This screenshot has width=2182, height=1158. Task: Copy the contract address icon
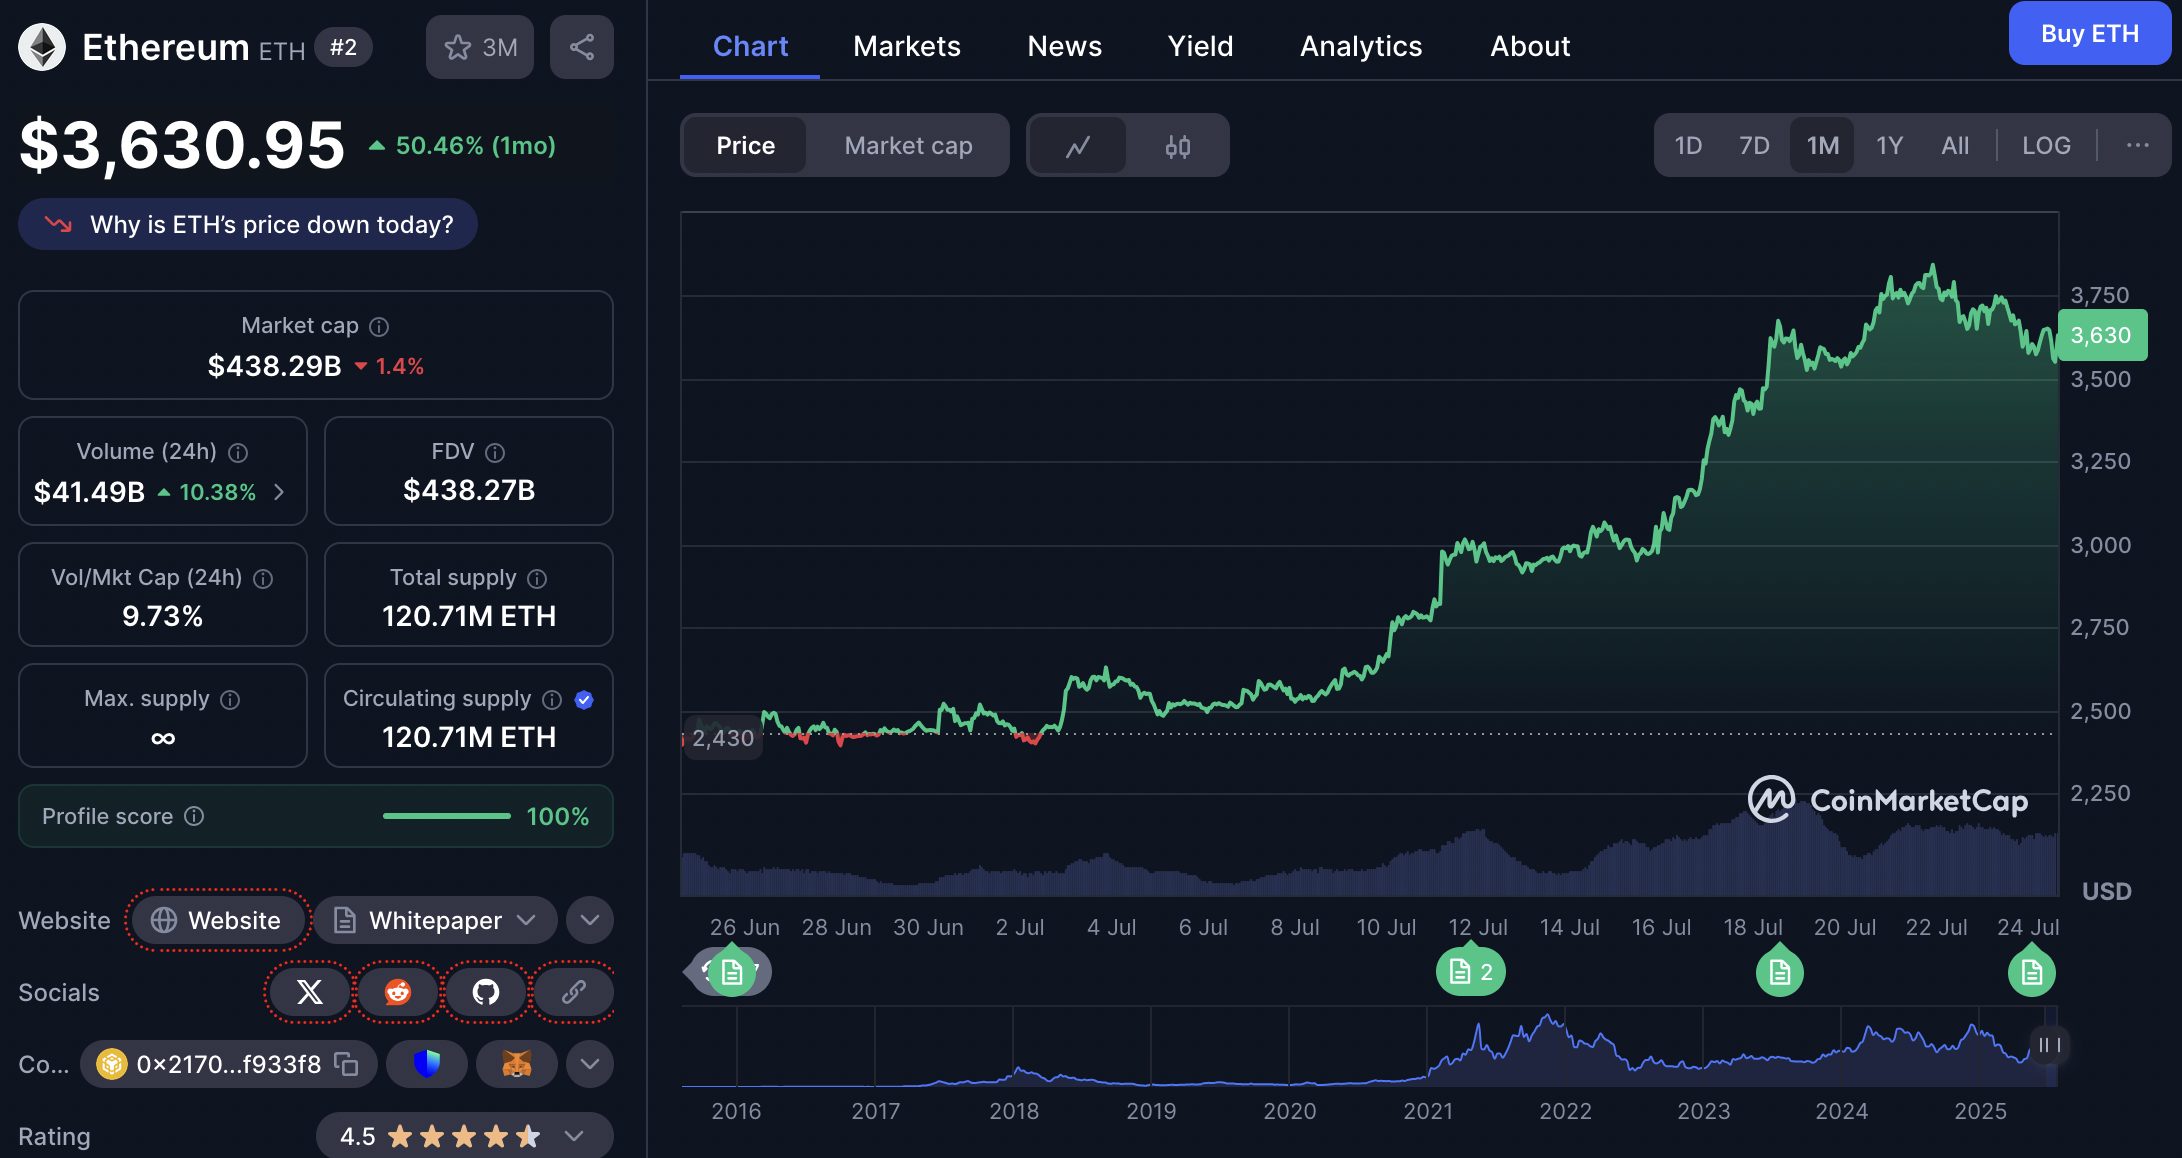pos(346,1064)
